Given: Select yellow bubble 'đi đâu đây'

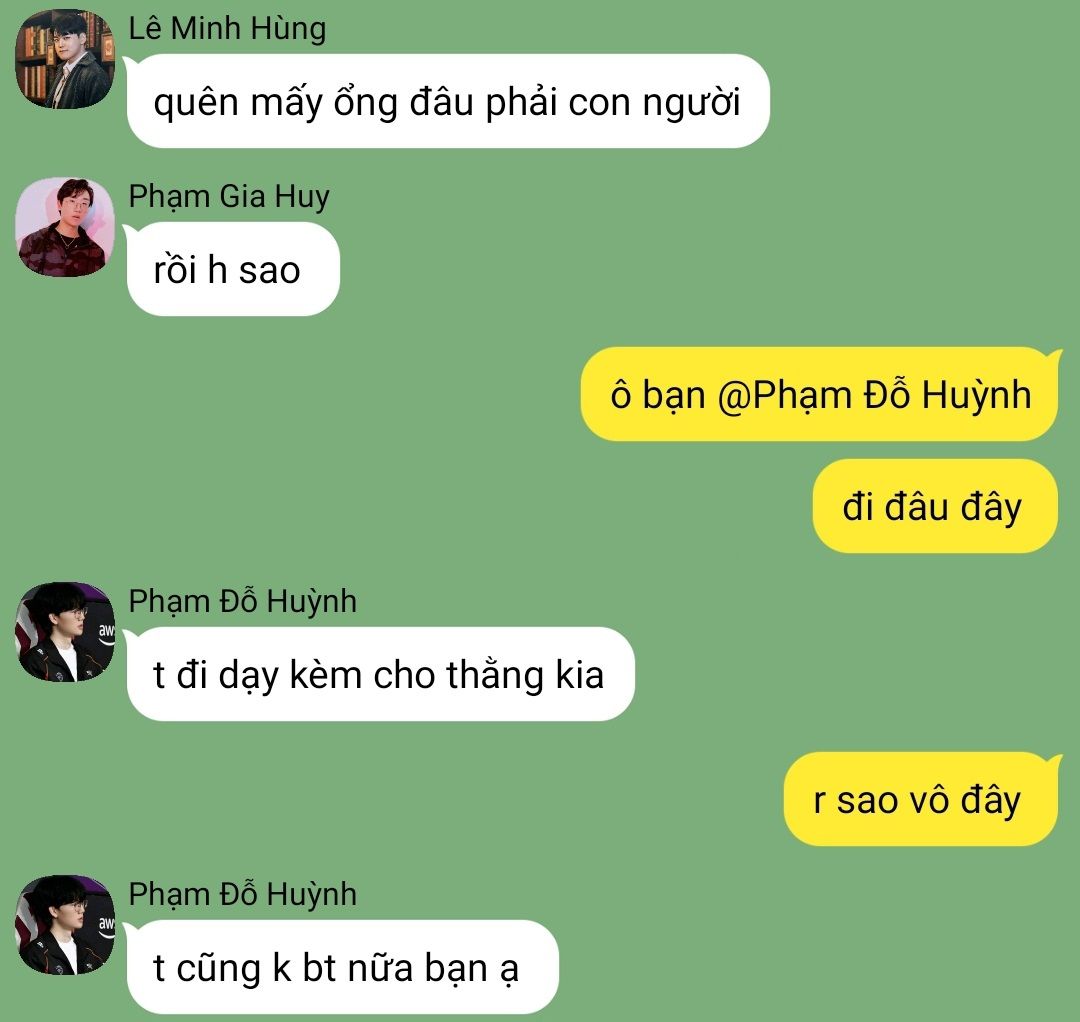Looking at the screenshot, I should pyautogui.click(x=935, y=506).
